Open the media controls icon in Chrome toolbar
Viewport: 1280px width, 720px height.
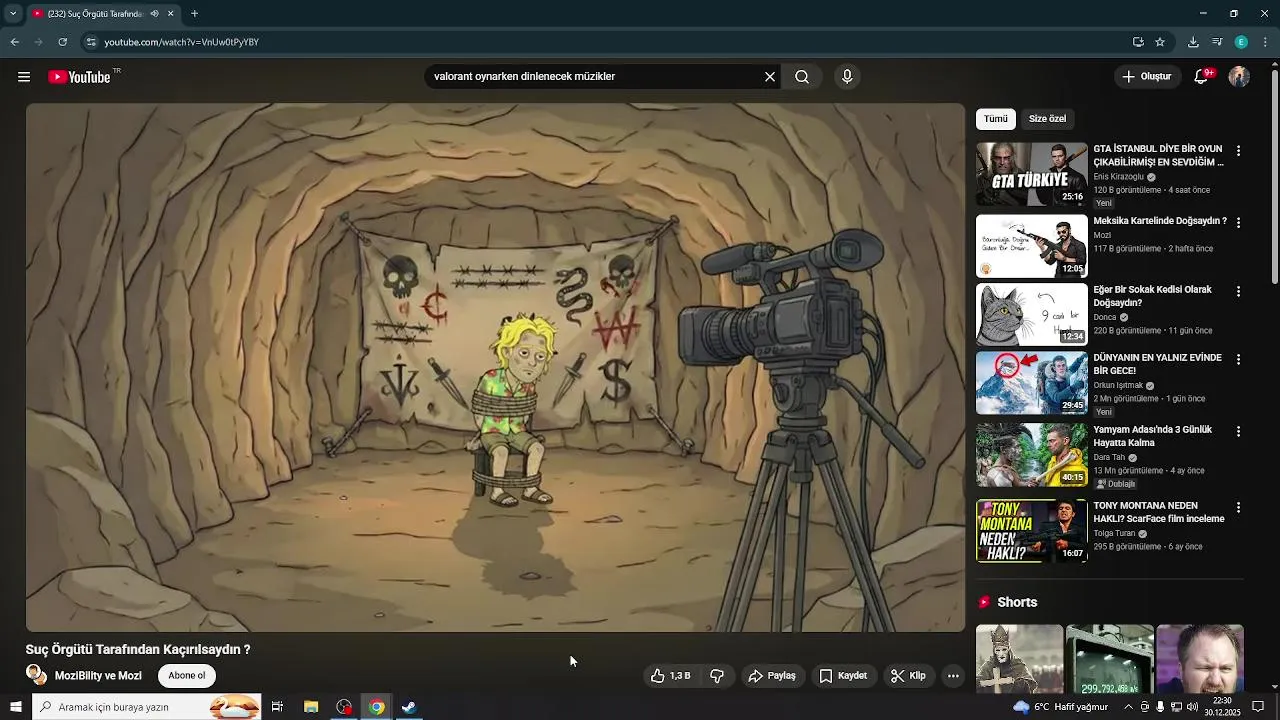point(1217,42)
